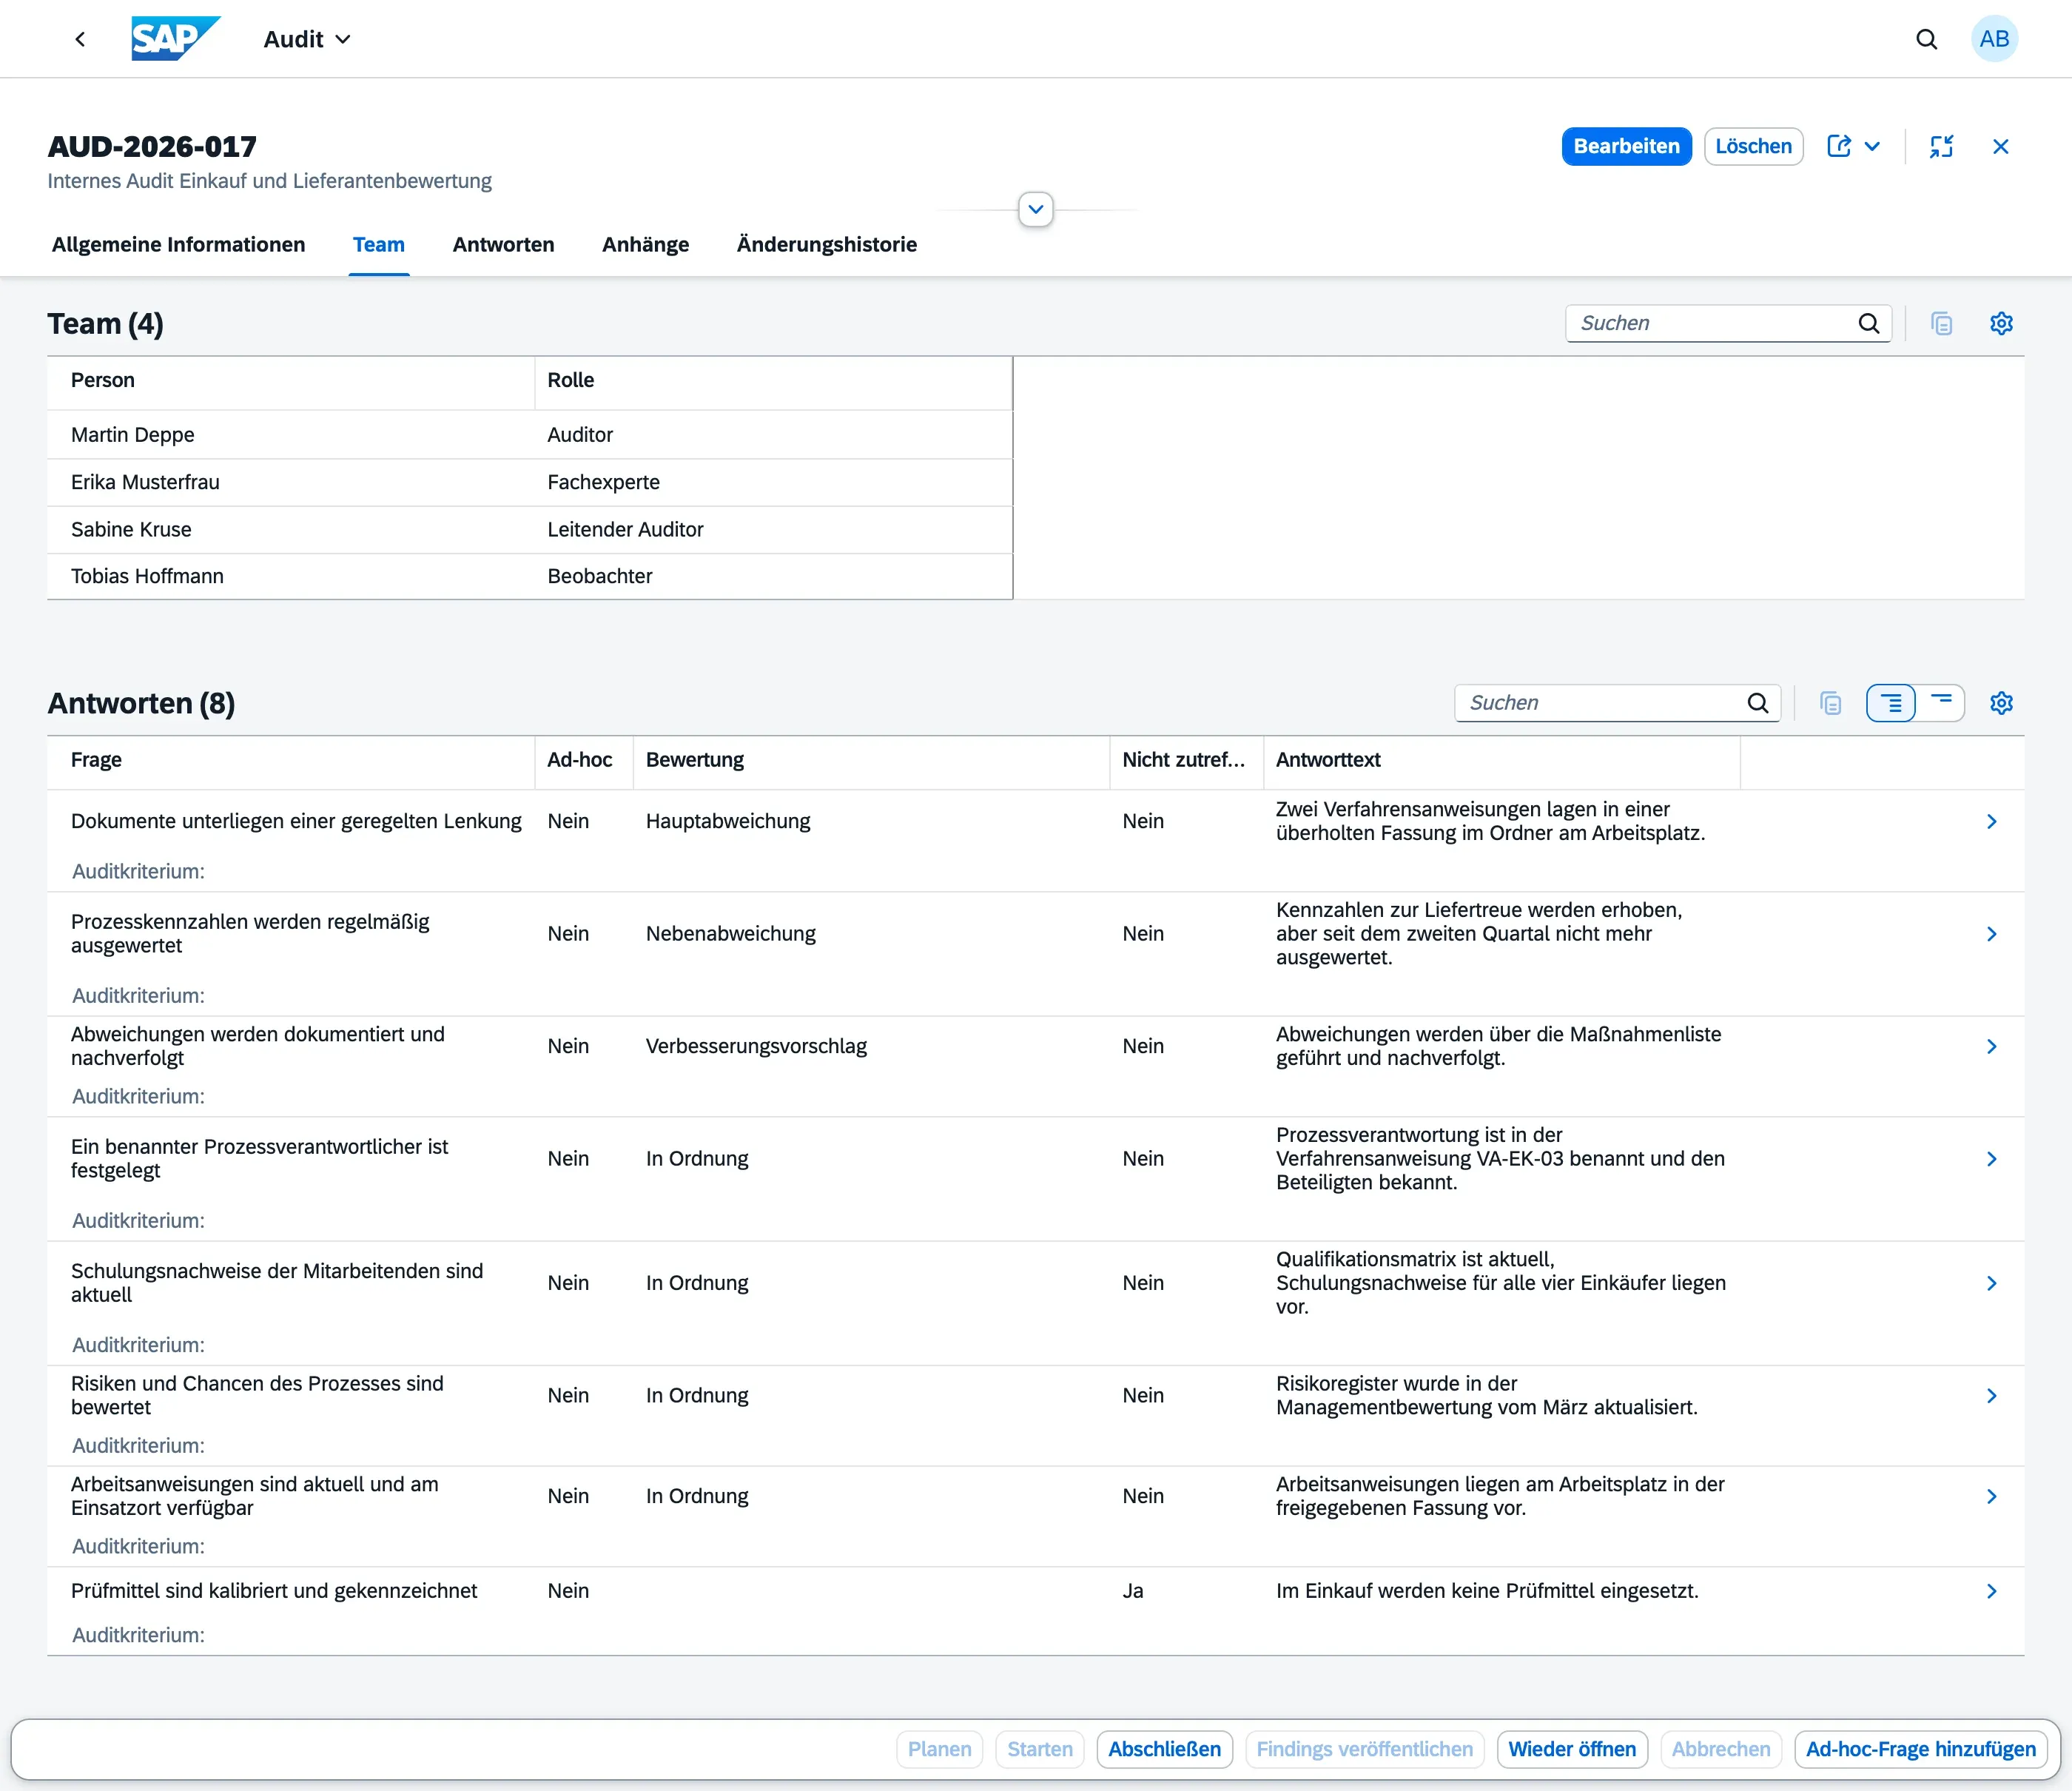Switch to Allgemeine Informationen tab
The width and height of the screenshot is (2072, 1791).
pyautogui.click(x=178, y=244)
